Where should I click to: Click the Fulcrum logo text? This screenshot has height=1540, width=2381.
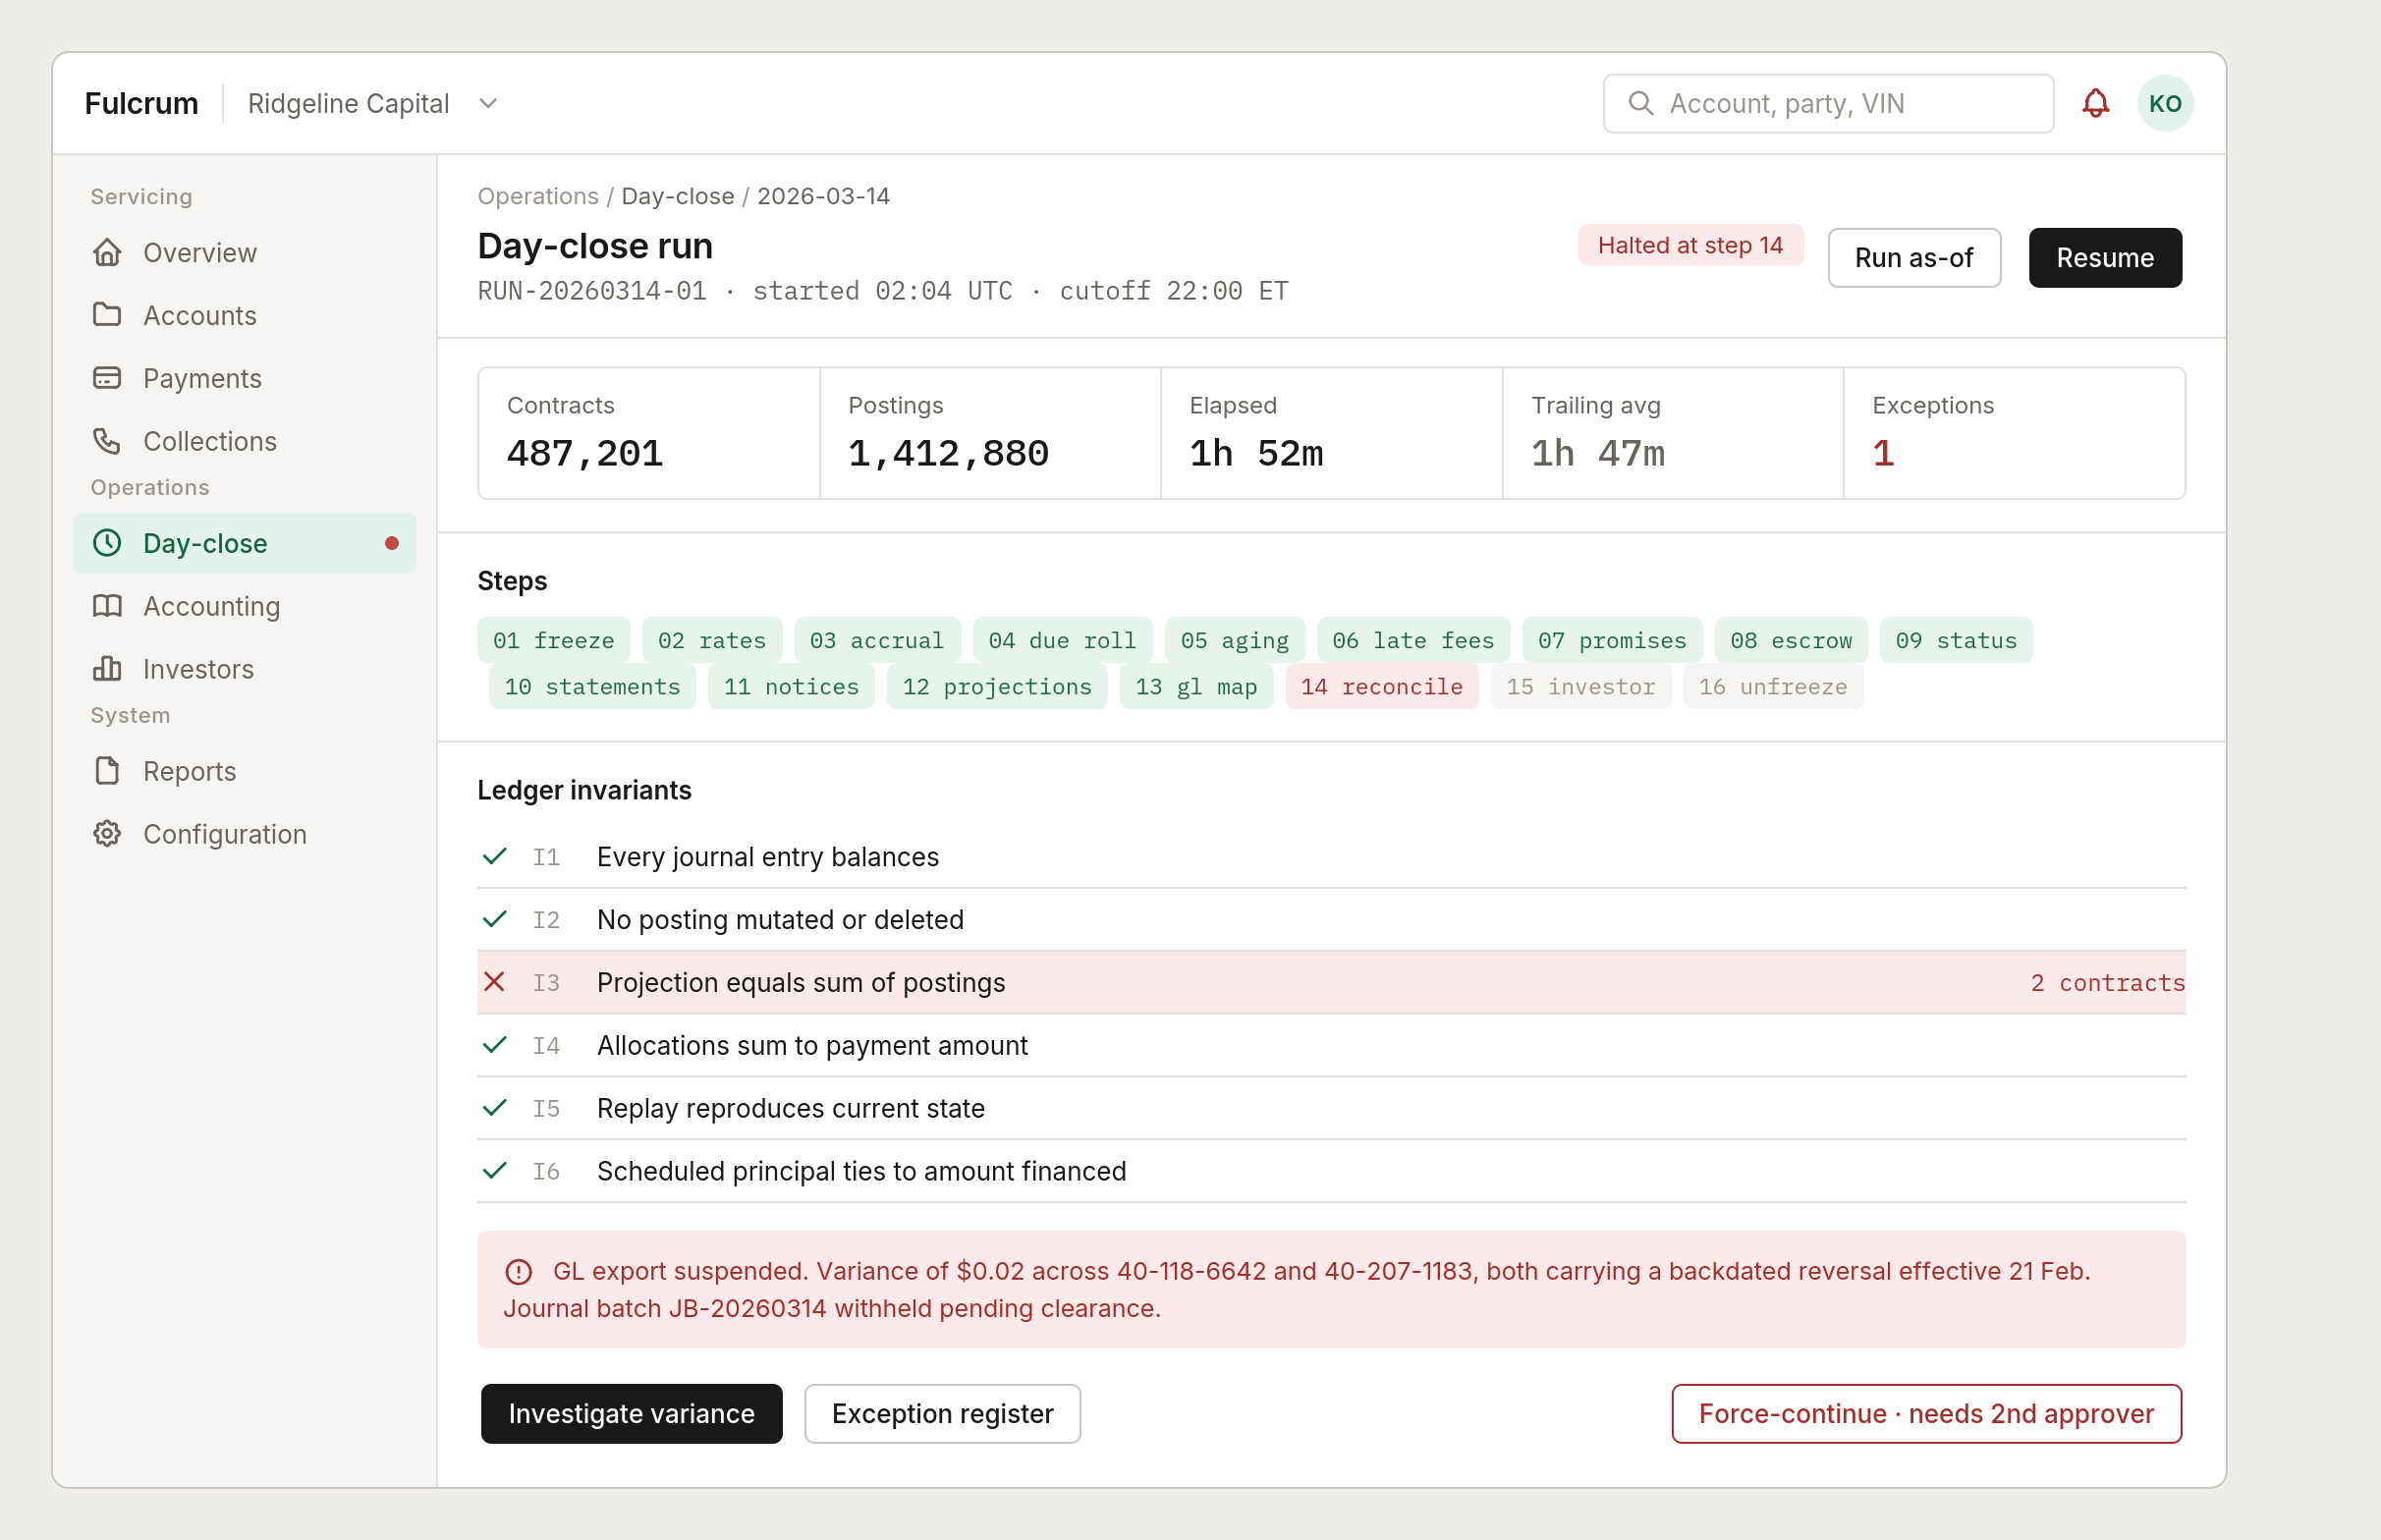pyautogui.click(x=141, y=103)
